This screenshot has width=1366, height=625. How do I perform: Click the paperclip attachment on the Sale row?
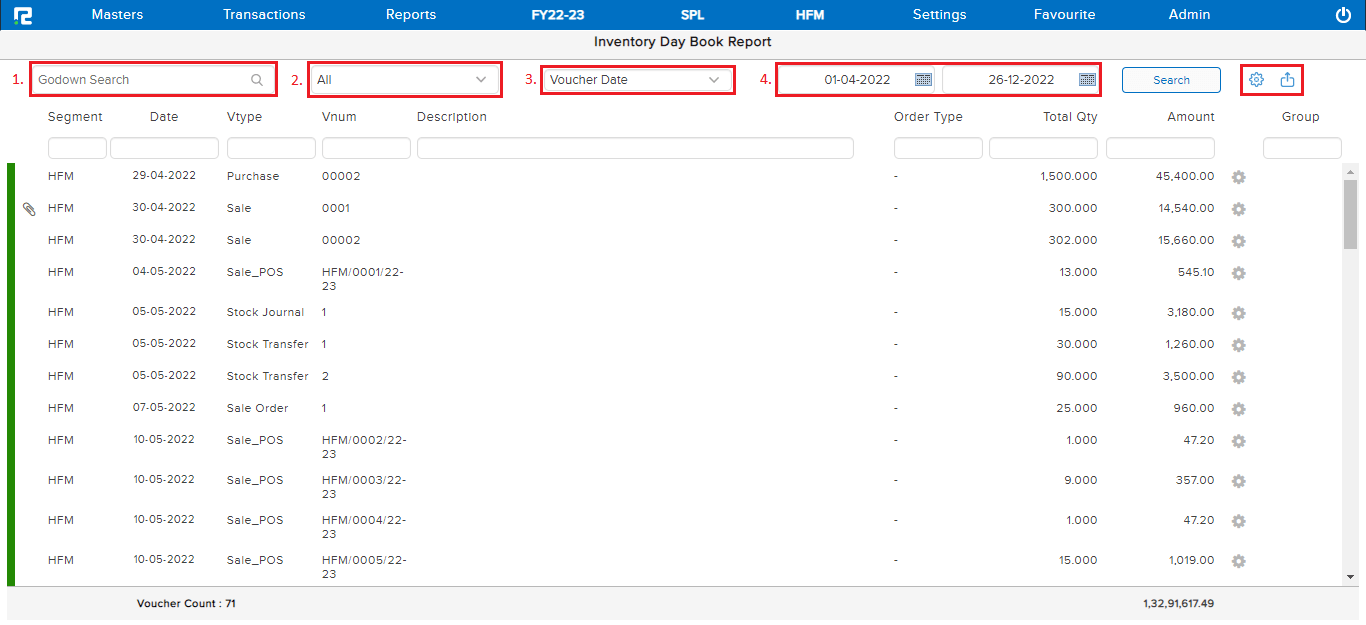(28, 209)
